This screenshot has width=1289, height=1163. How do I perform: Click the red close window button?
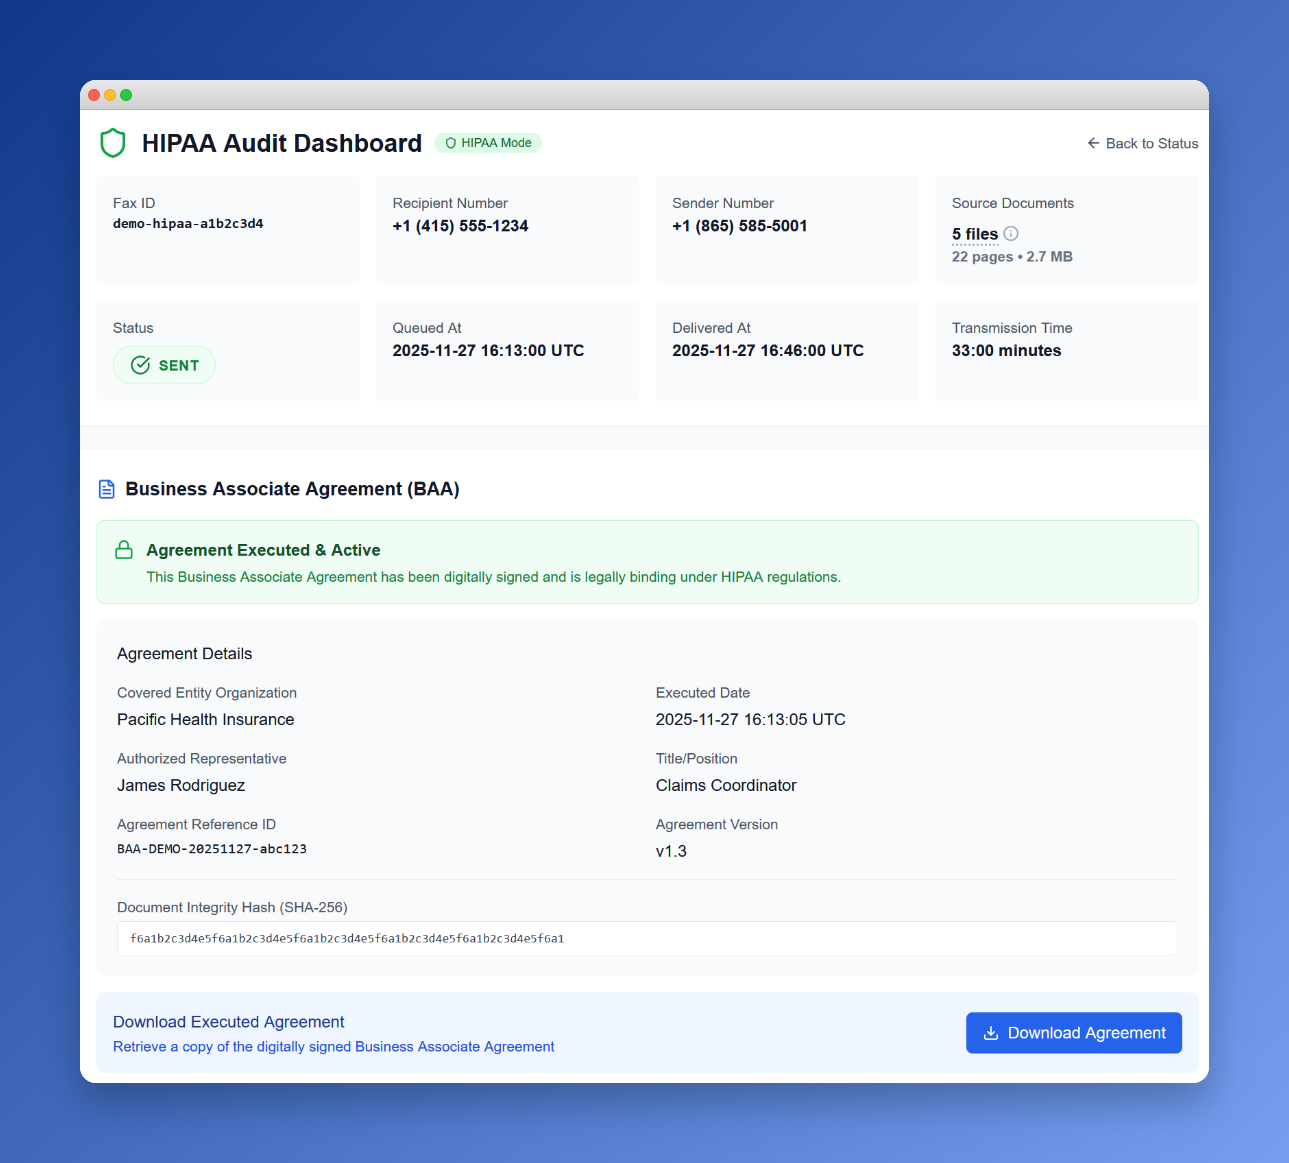94,95
